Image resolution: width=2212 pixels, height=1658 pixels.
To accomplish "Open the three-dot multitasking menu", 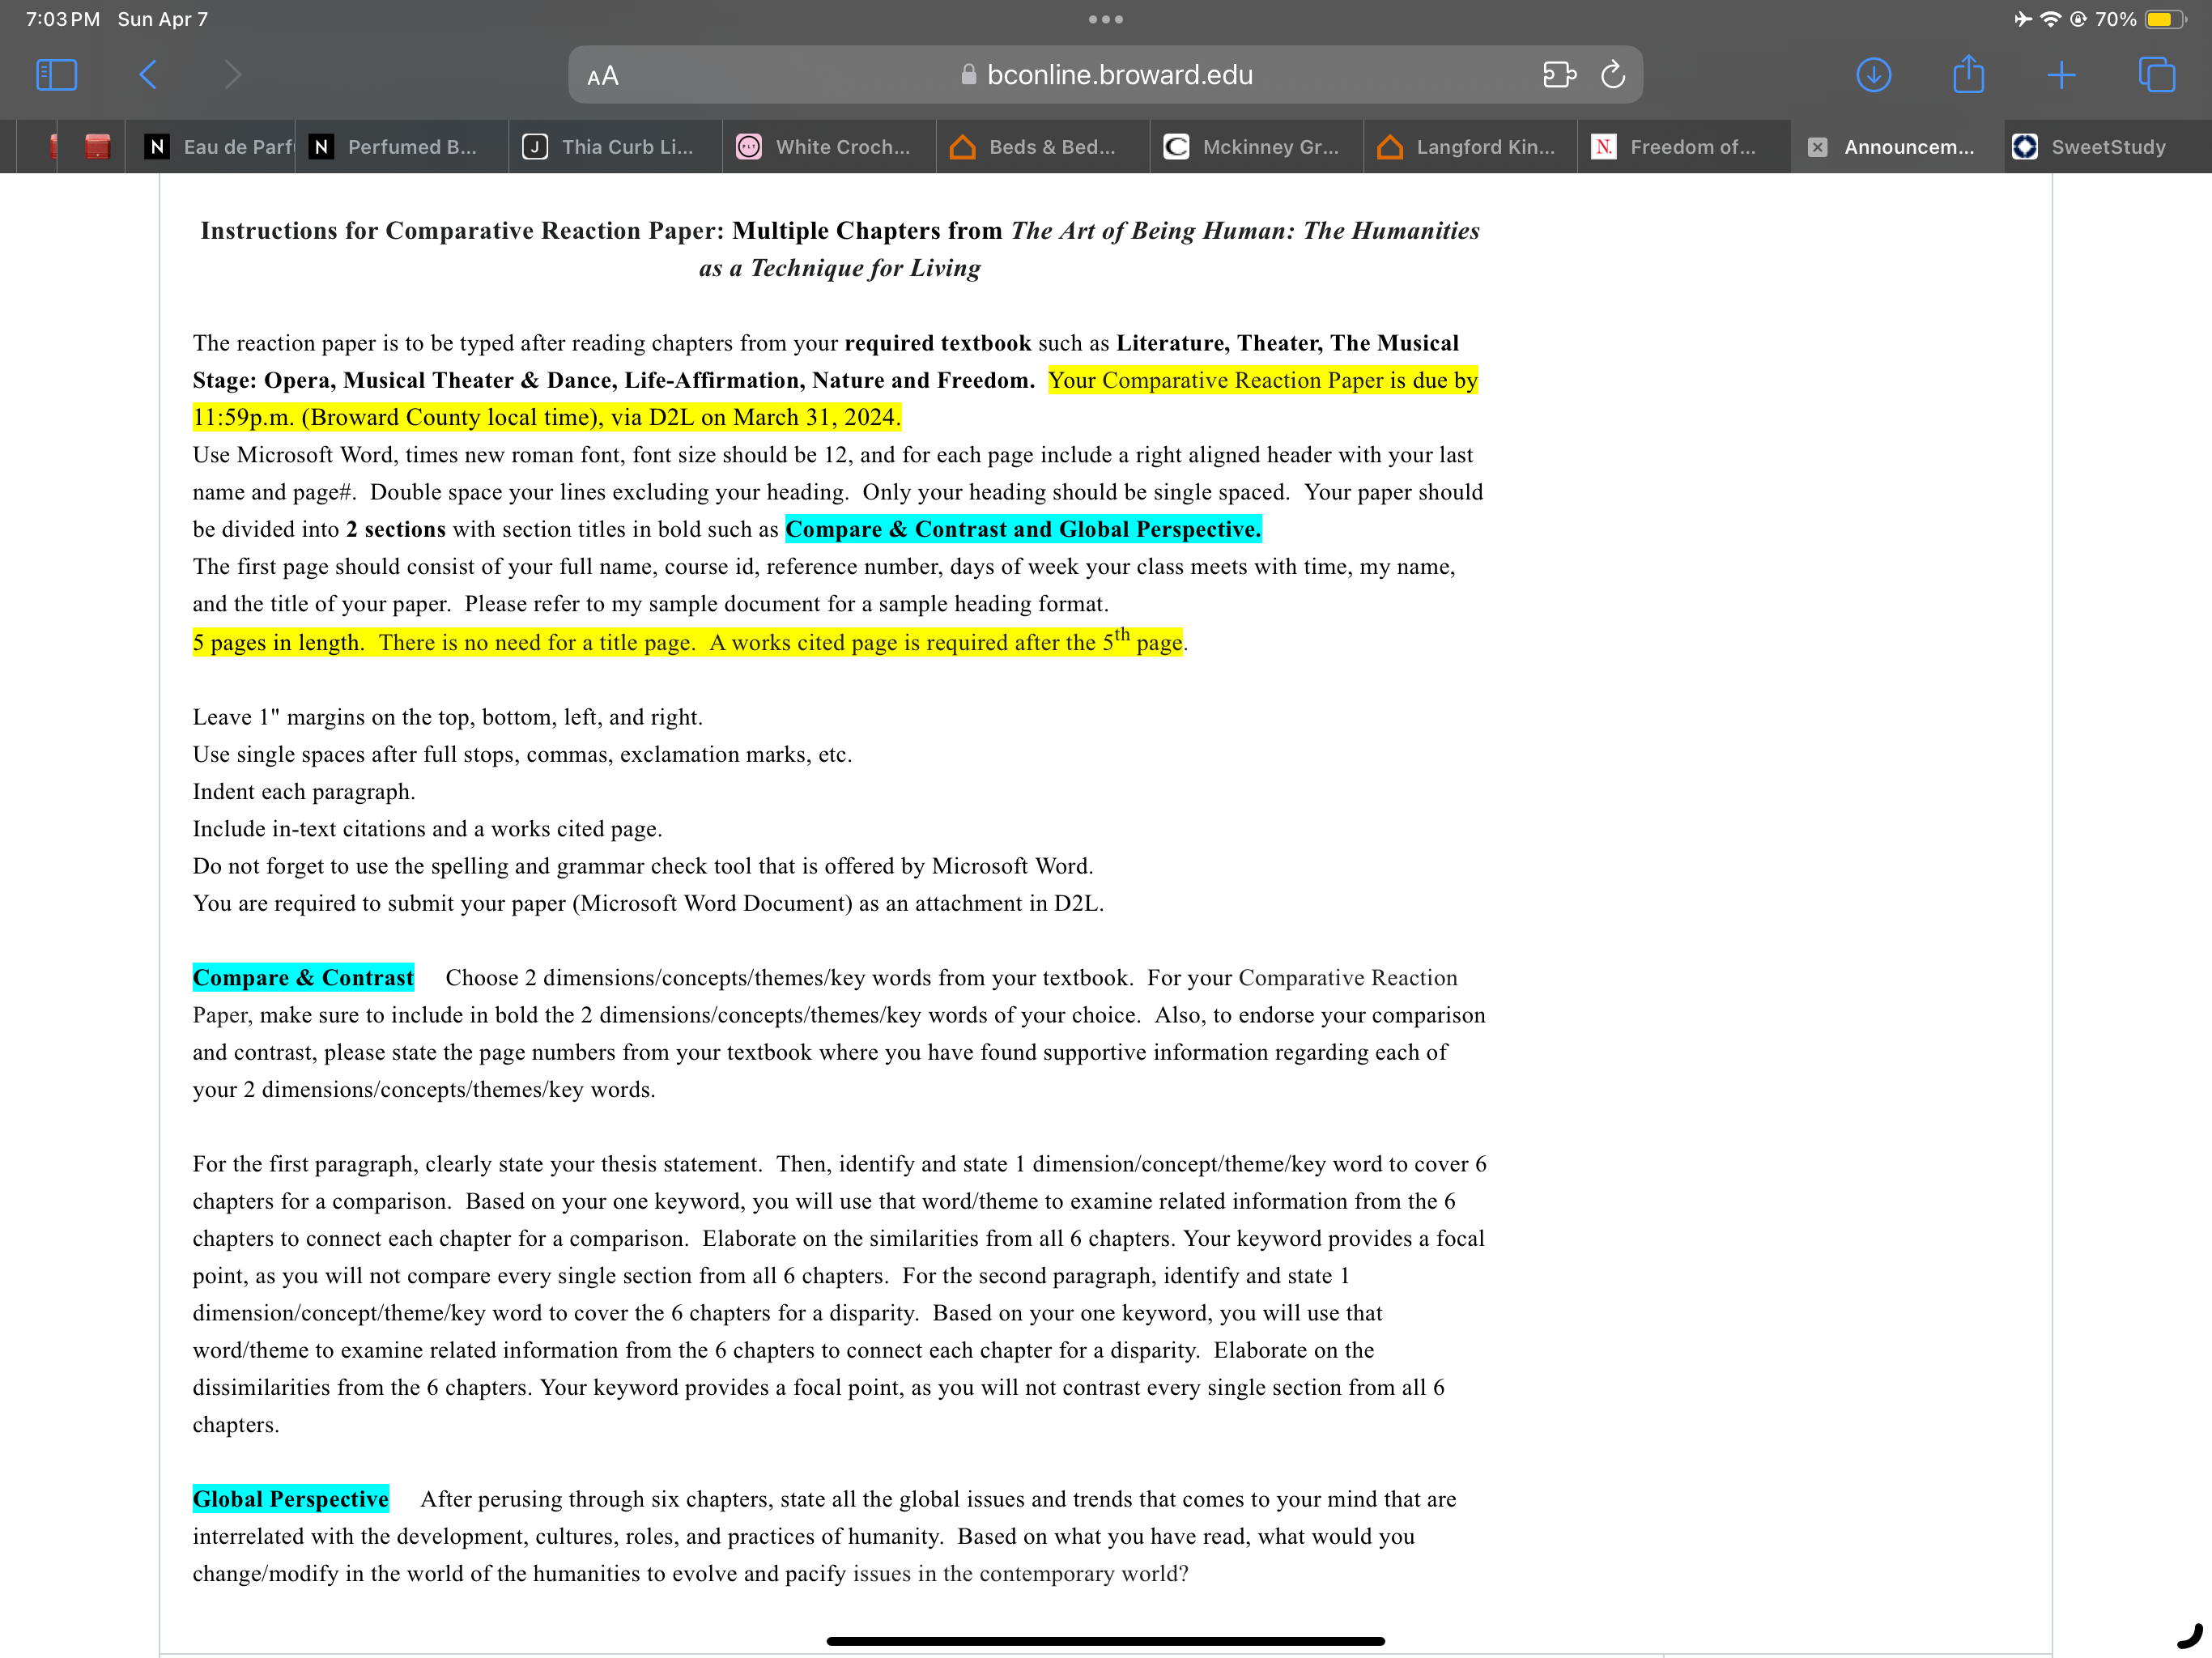I will coord(1105,19).
